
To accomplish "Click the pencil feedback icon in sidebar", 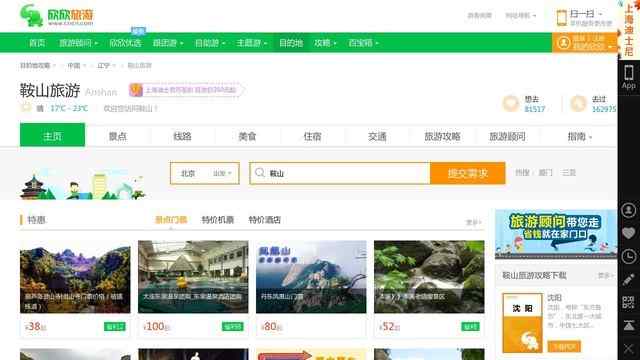I will click(629, 280).
